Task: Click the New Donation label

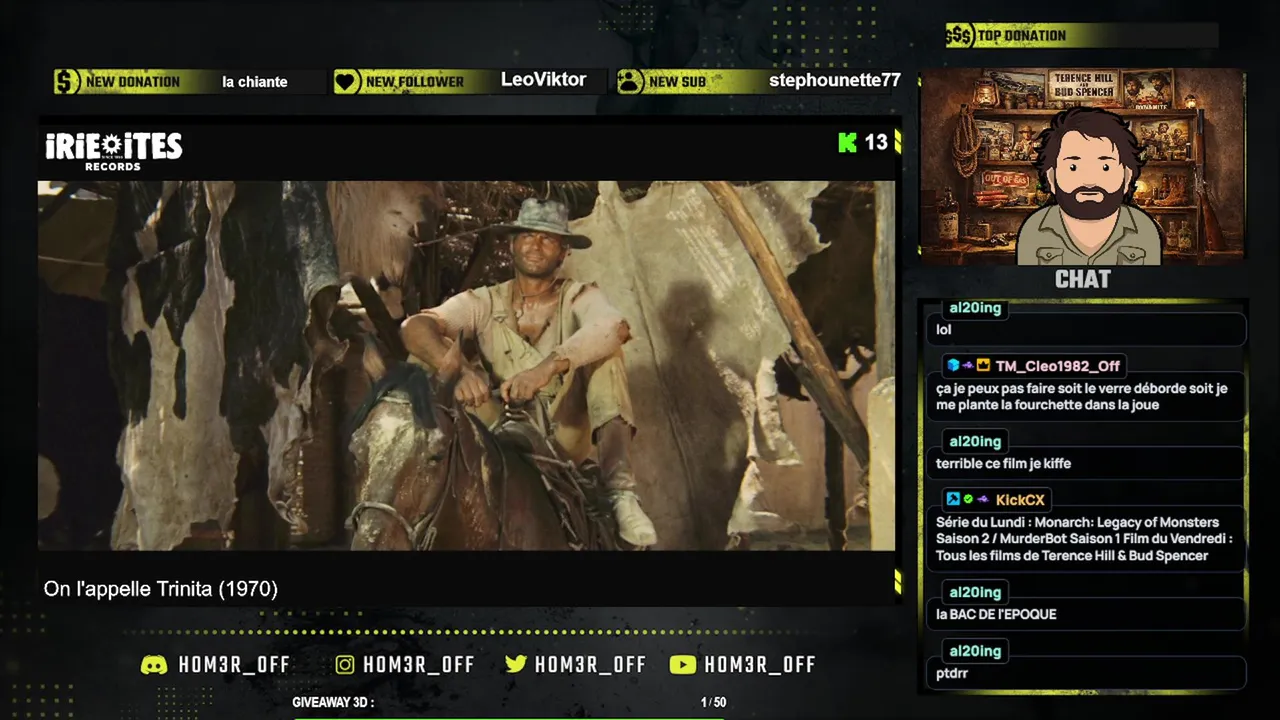Action: coord(133,82)
